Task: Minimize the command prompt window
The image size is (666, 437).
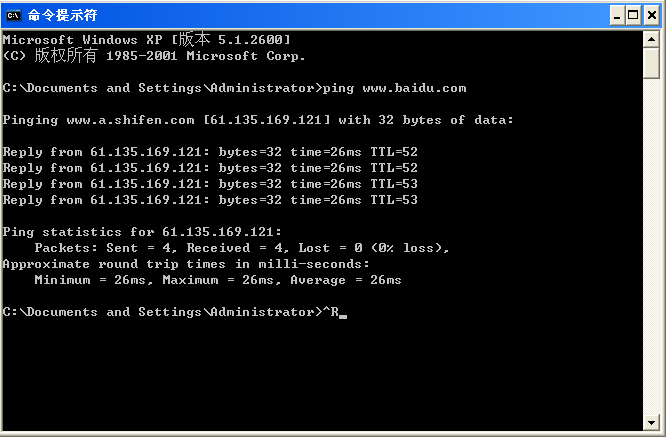Action: (617, 16)
